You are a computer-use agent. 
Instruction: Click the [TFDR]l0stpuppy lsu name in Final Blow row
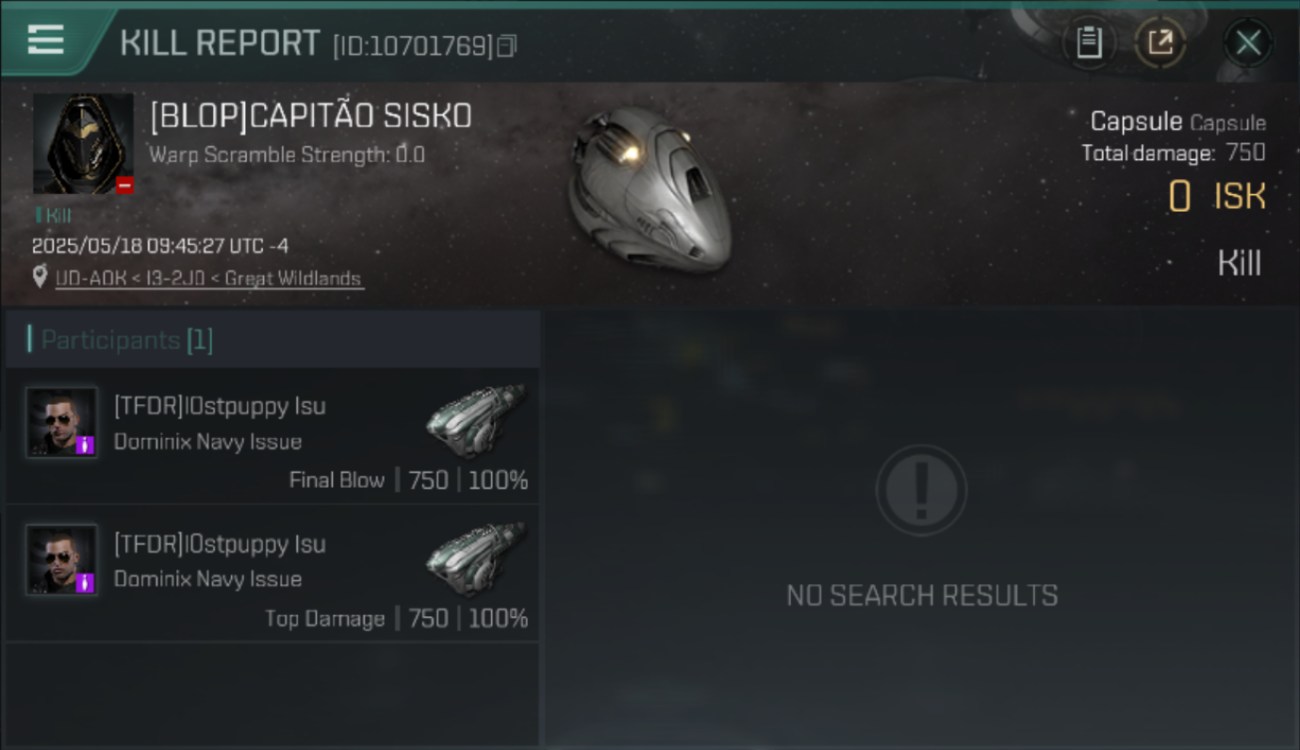pos(220,406)
